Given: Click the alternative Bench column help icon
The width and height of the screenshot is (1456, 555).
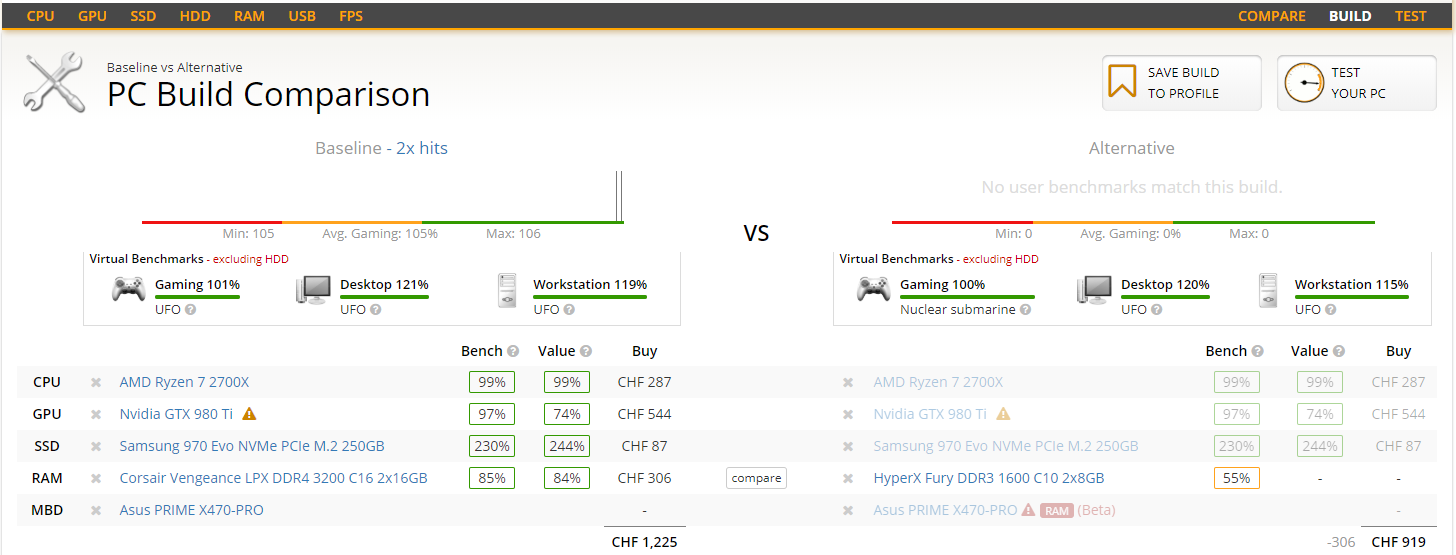Looking at the screenshot, I should pyautogui.click(x=1258, y=352).
